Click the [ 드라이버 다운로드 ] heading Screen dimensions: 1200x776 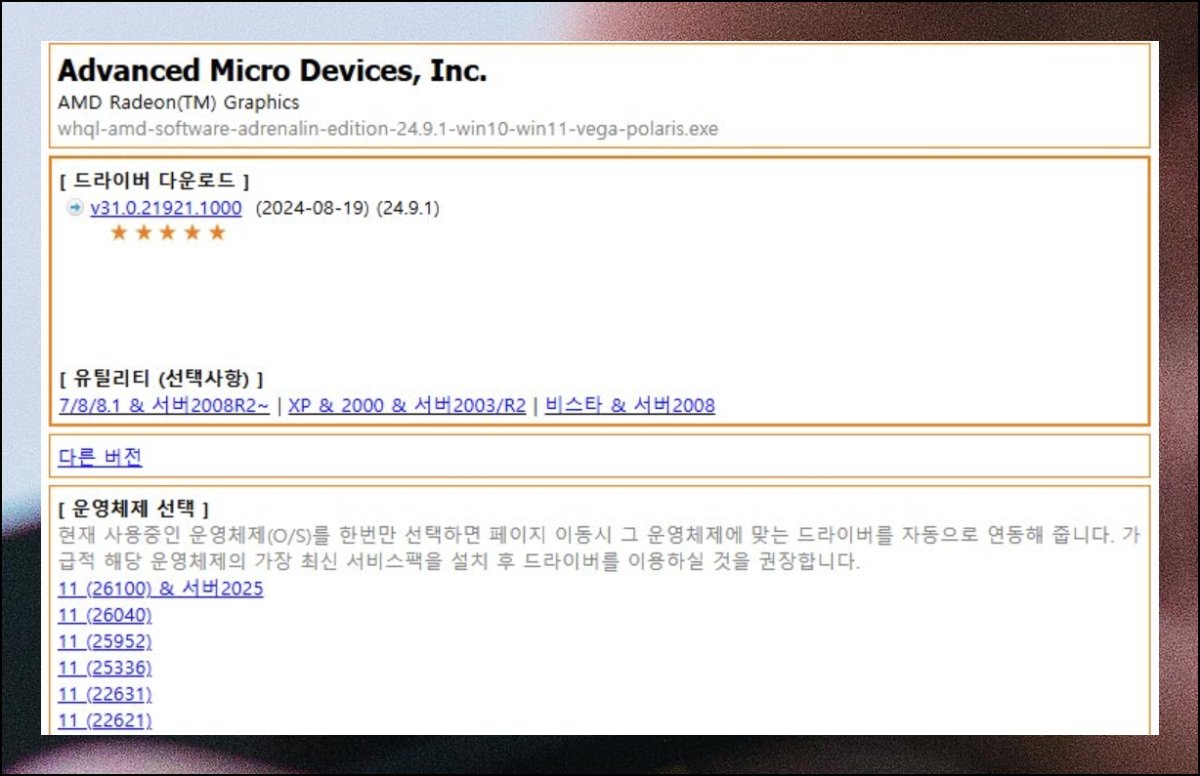click(154, 181)
